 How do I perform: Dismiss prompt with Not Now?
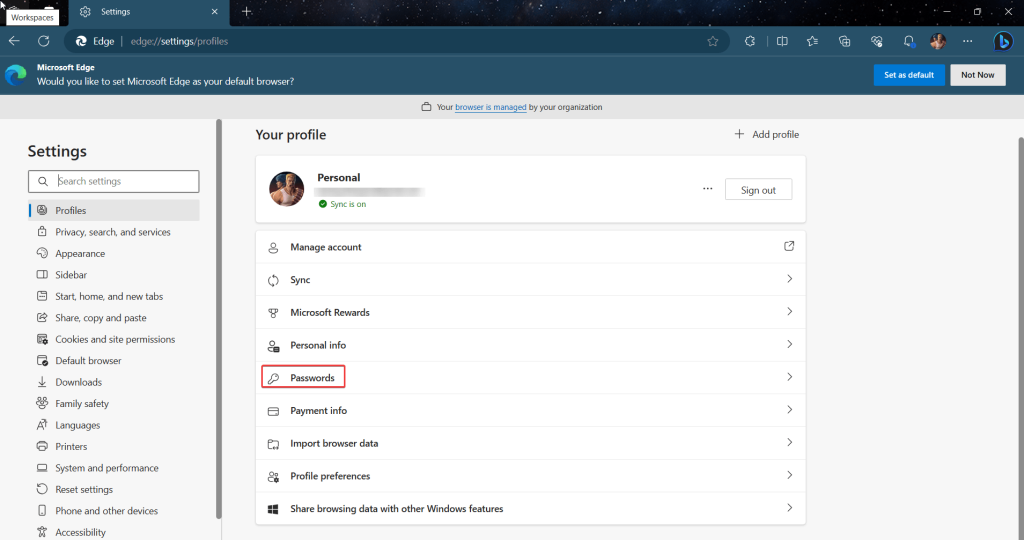[x=977, y=75]
